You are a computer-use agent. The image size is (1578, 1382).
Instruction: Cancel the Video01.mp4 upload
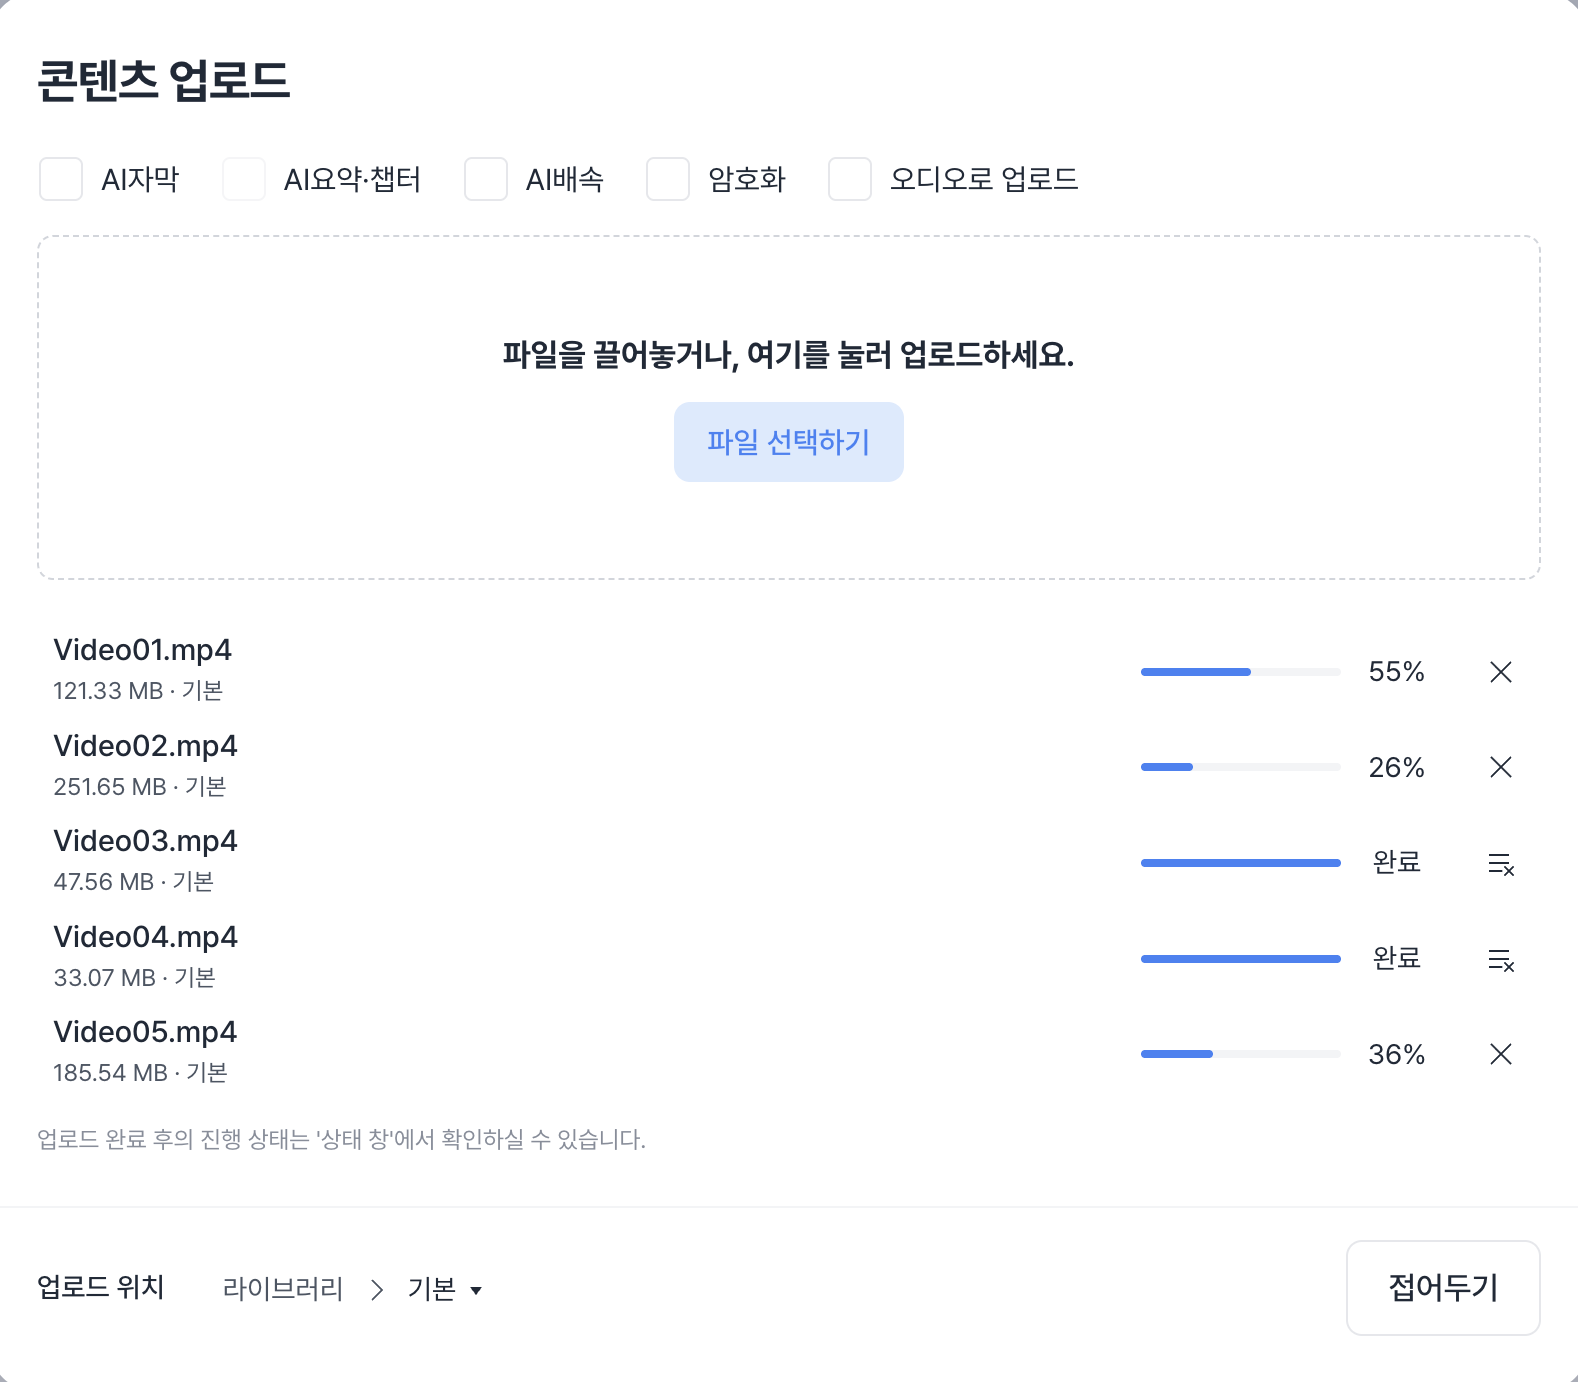[x=1500, y=672]
